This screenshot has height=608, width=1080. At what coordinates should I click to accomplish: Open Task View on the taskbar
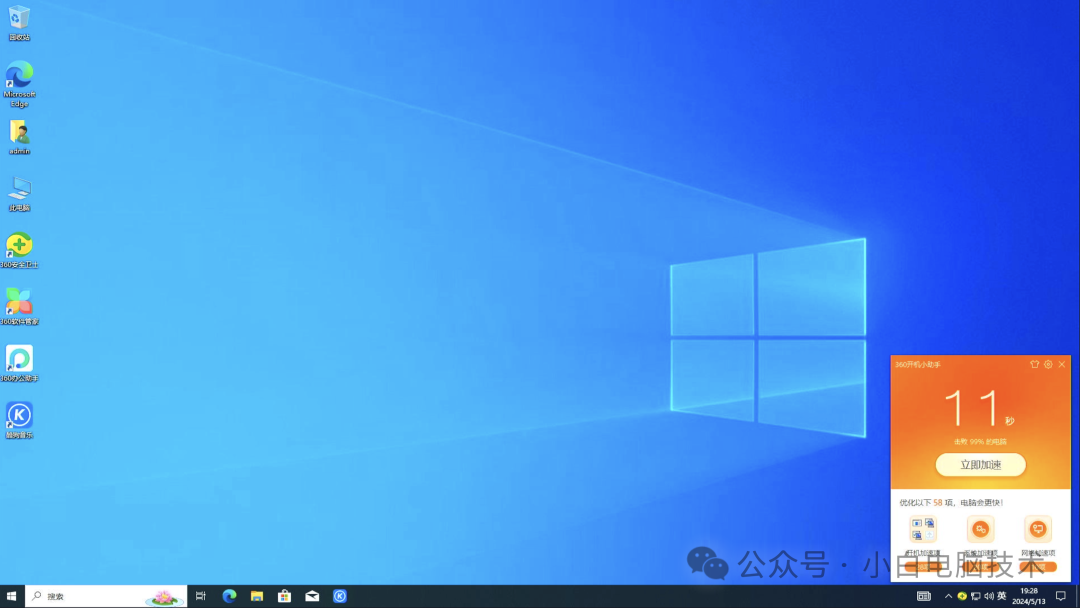[x=200, y=596]
